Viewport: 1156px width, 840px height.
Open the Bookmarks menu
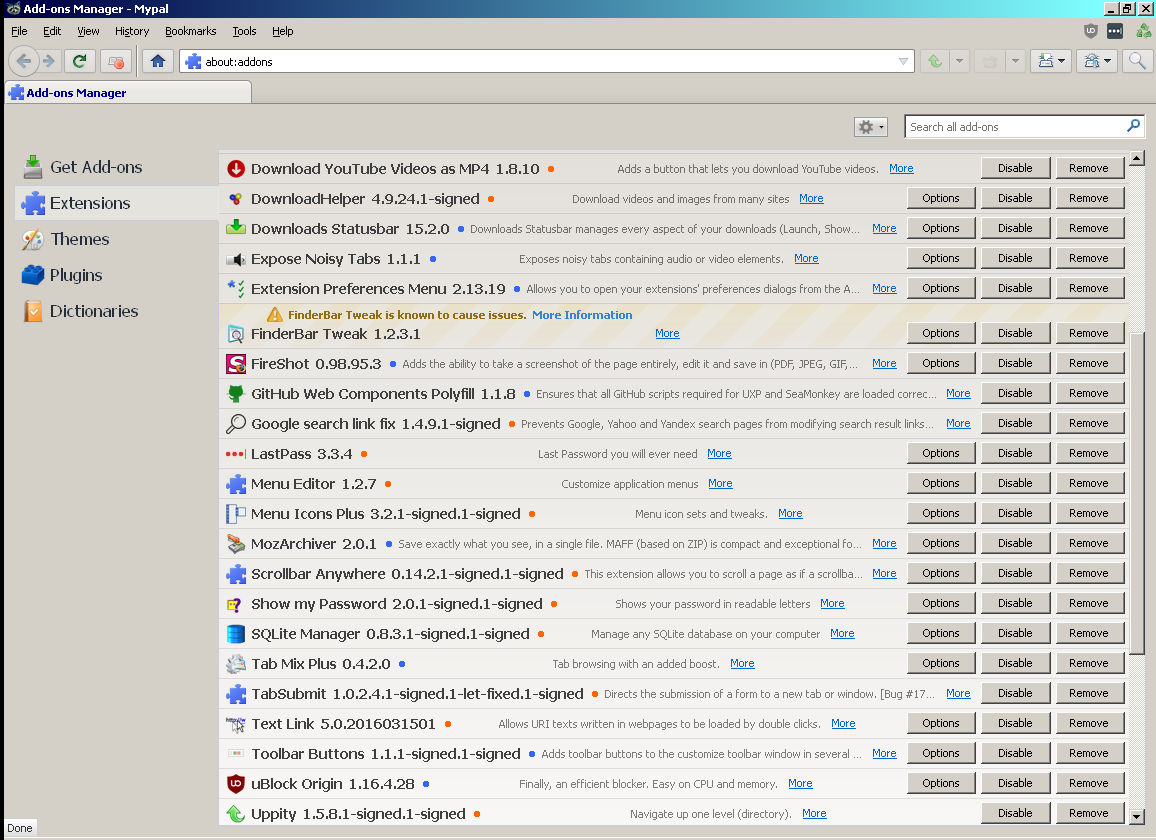tap(190, 31)
